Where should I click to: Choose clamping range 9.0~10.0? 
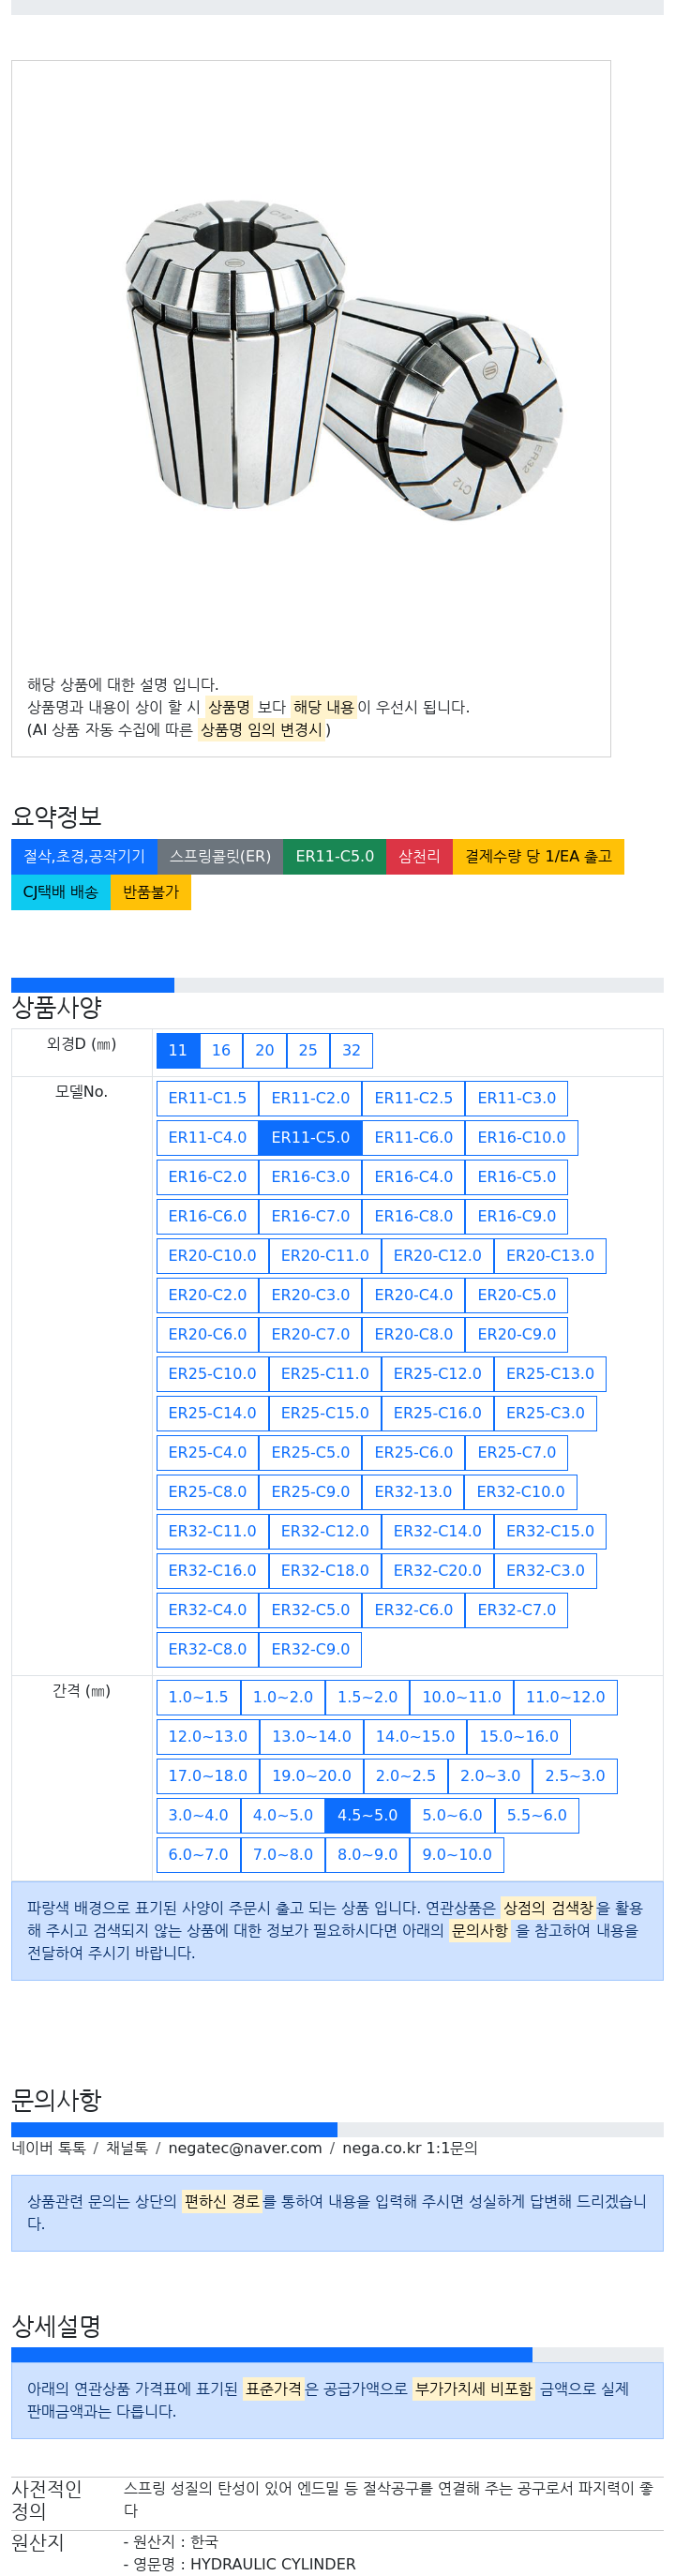click(456, 1854)
